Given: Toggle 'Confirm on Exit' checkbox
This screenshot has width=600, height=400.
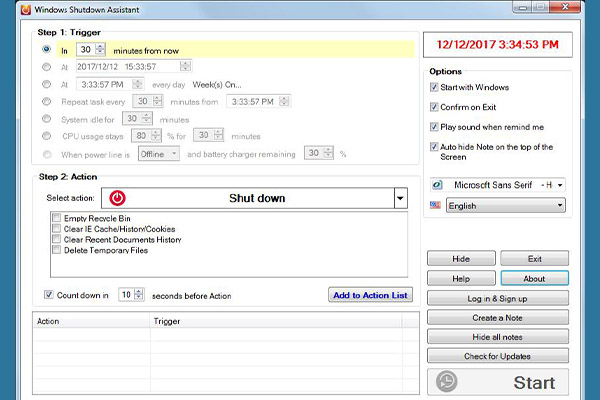Looking at the screenshot, I should tap(434, 107).
